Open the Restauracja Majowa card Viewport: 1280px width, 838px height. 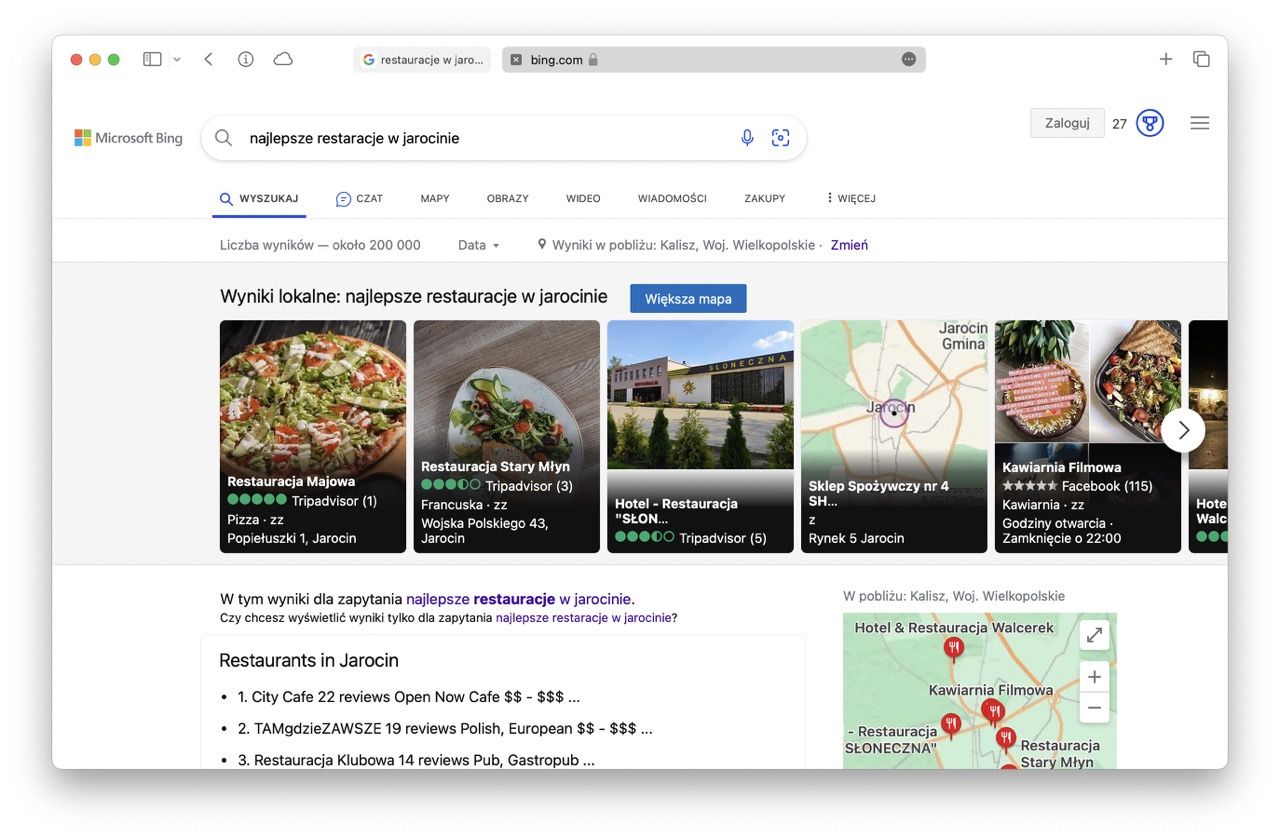(313, 436)
